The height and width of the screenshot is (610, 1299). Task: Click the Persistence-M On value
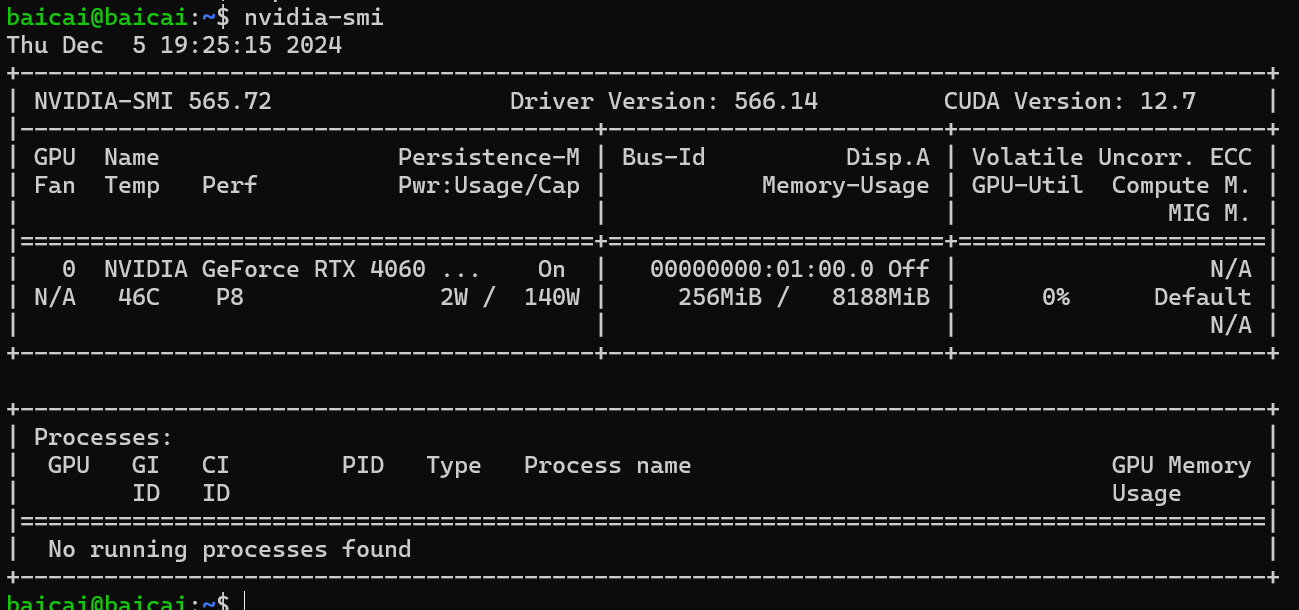552,269
